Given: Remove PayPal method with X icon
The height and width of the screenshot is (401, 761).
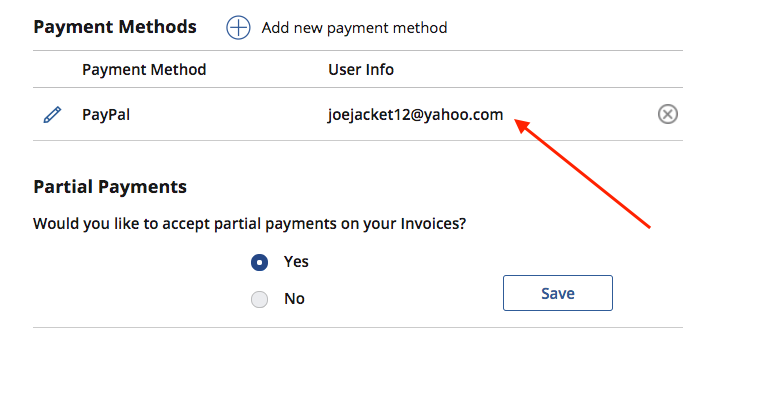Looking at the screenshot, I should pos(668,115).
